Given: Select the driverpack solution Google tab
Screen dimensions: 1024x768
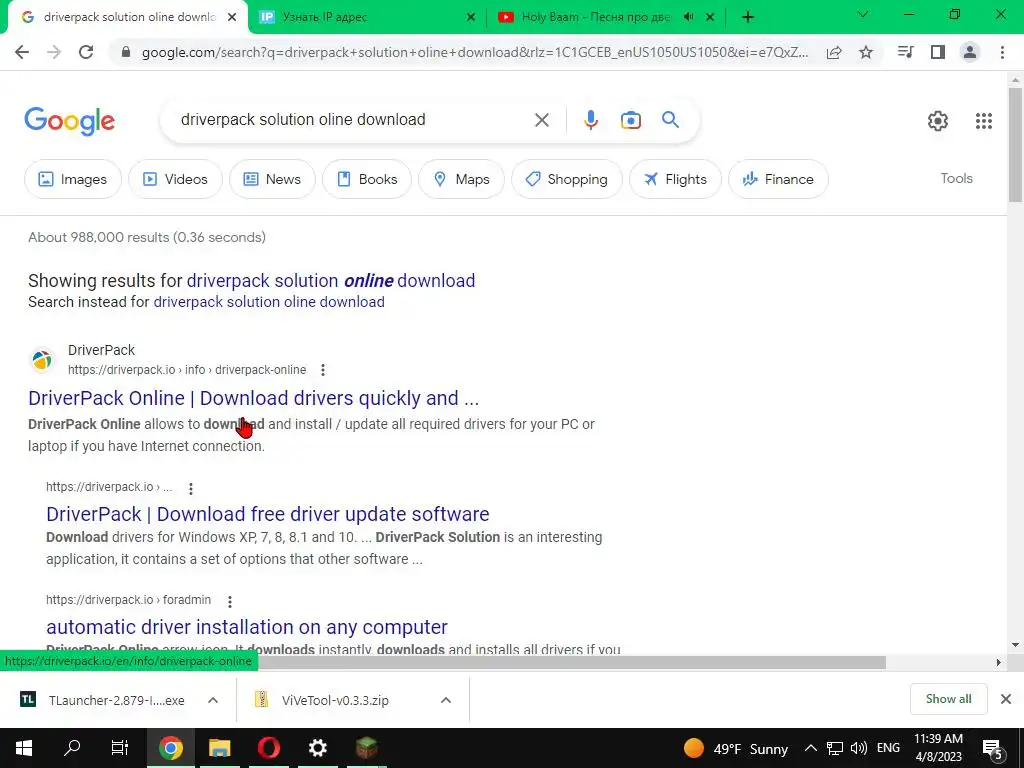Looking at the screenshot, I should (128, 17).
